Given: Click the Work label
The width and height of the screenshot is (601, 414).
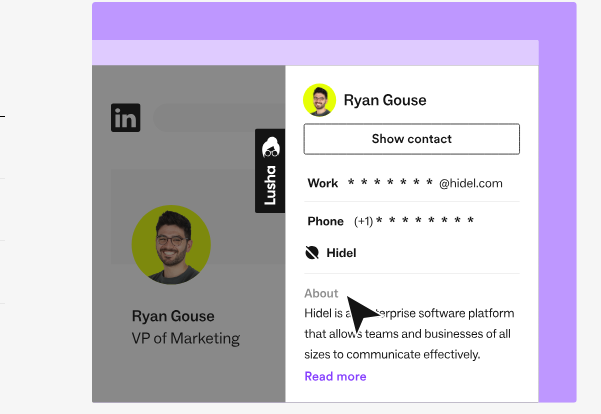Looking at the screenshot, I should [x=323, y=183].
